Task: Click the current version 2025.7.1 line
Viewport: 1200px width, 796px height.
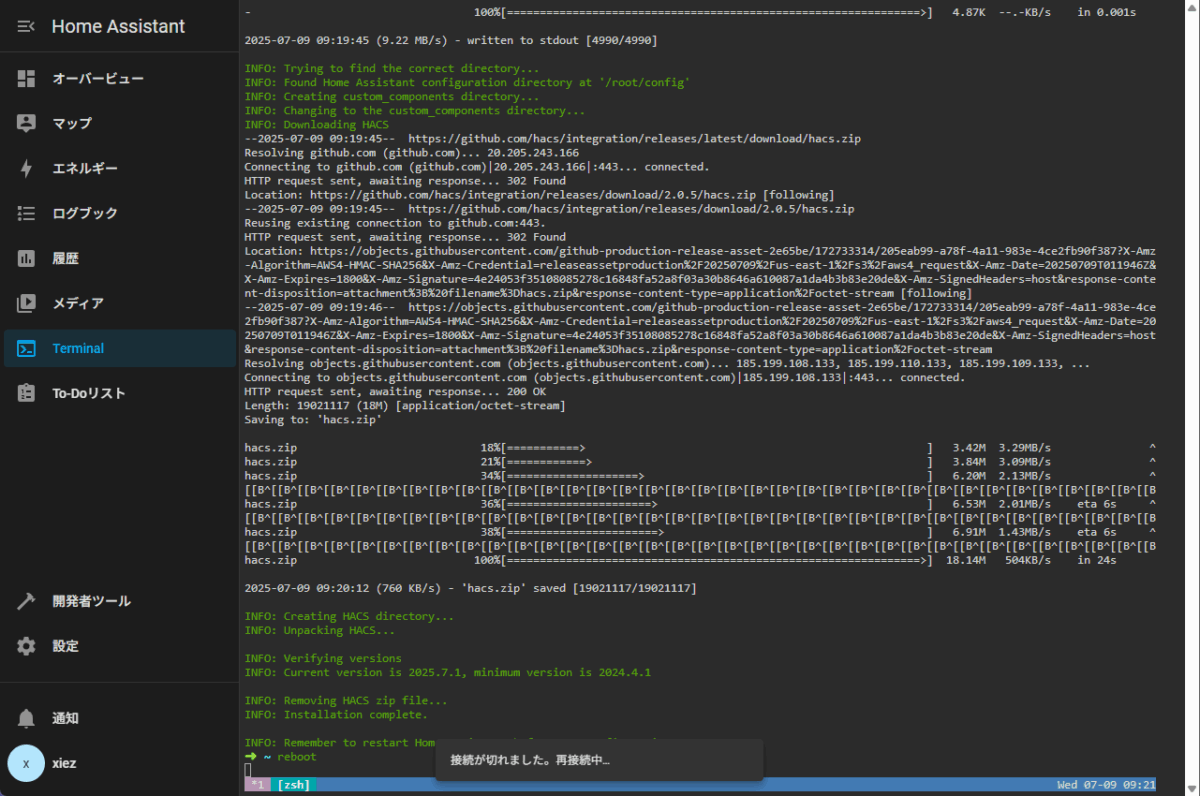Action: click(x=447, y=673)
